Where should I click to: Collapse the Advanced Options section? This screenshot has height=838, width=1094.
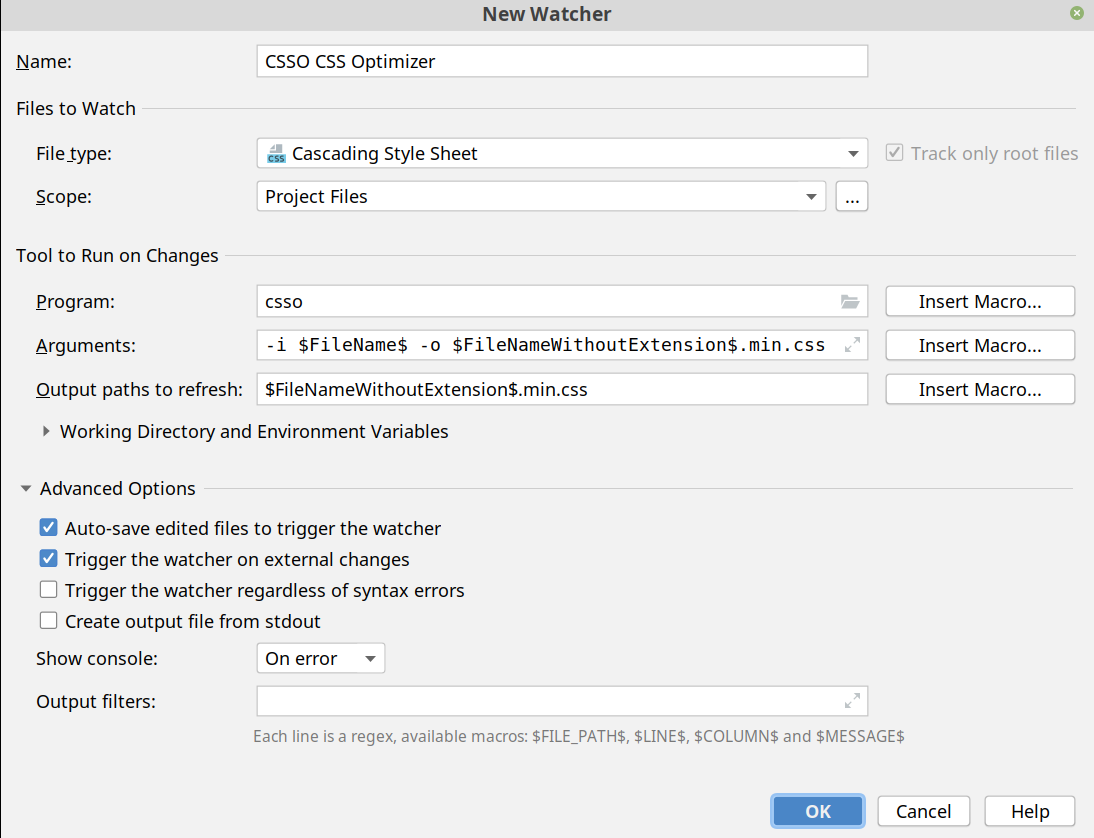[x=25, y=489]
